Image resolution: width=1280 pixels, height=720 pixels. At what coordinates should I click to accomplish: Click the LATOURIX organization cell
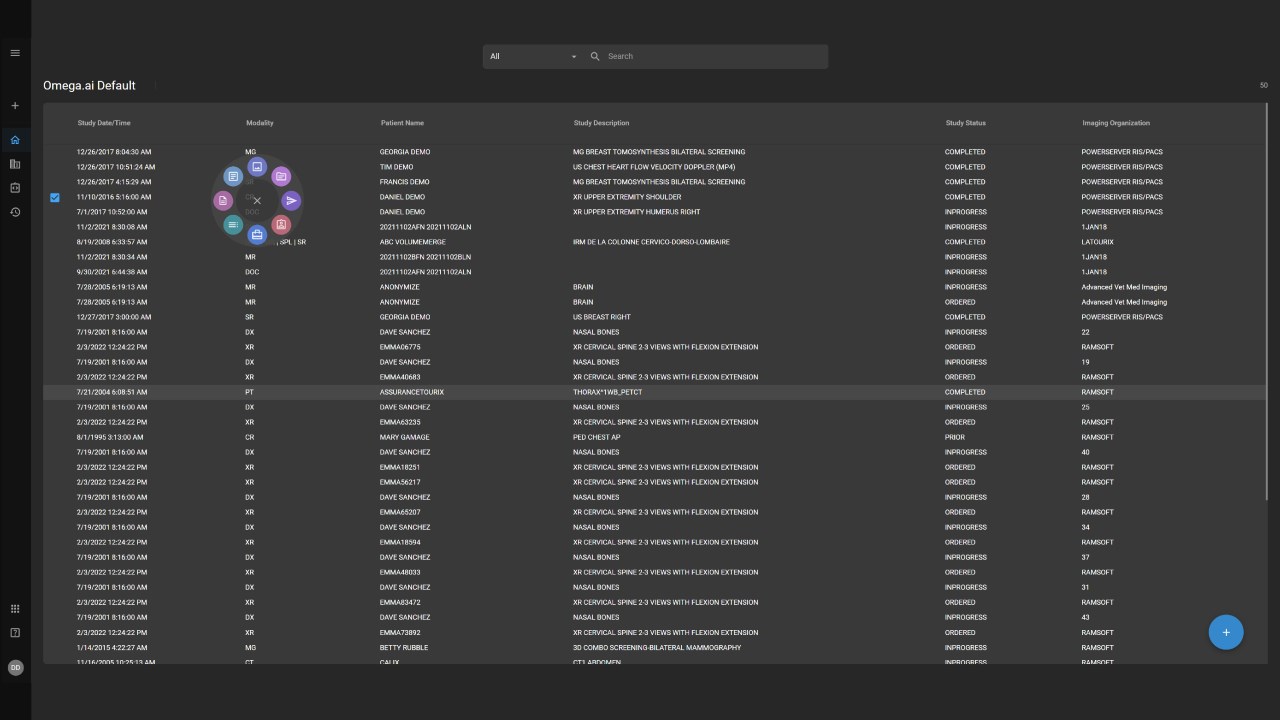1097,242
